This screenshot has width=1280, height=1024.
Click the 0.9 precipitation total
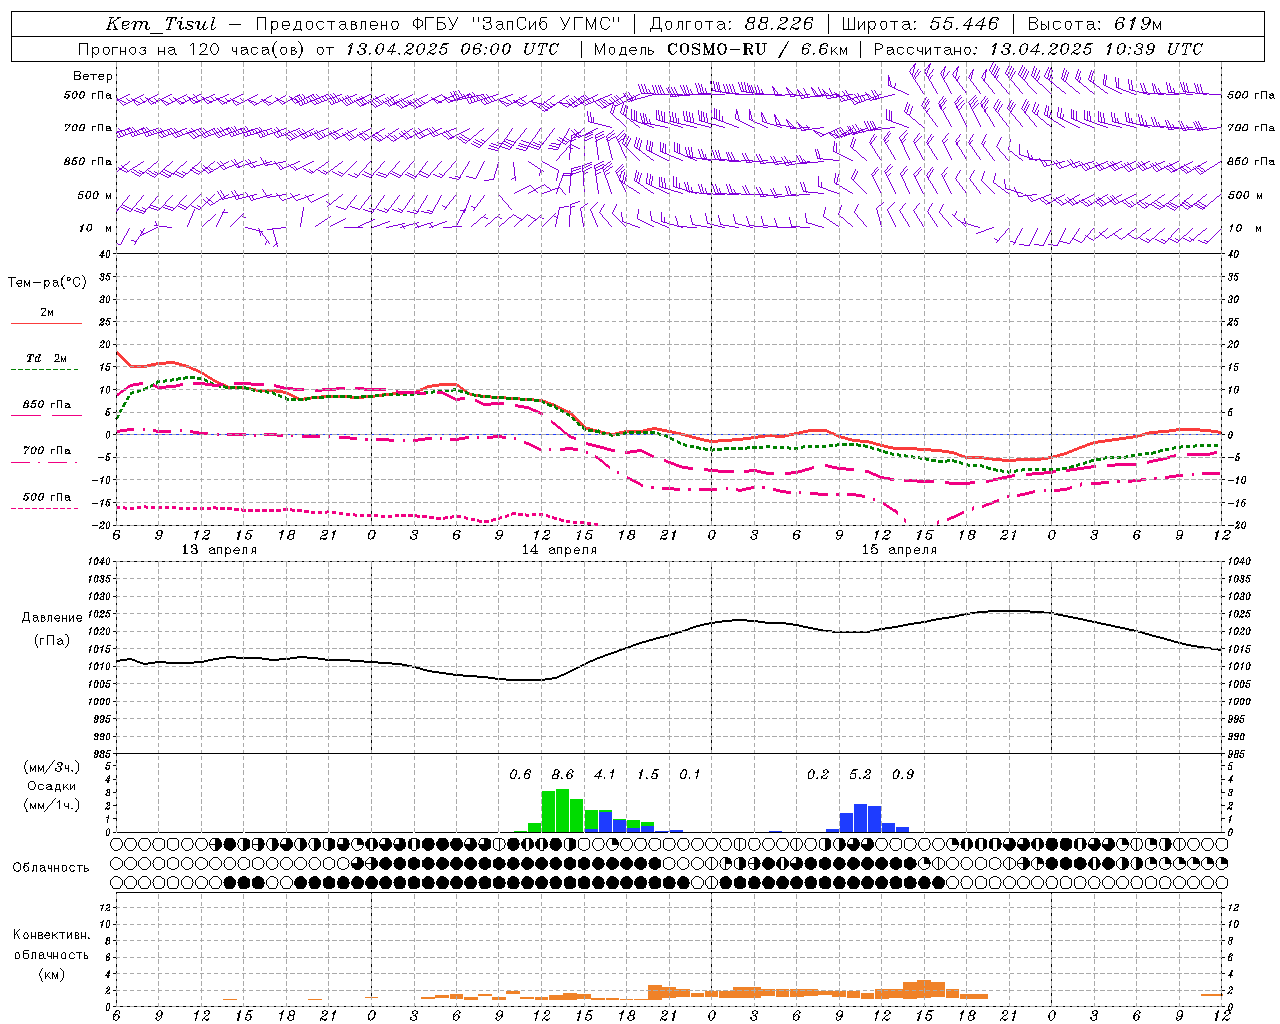pyautogui.click(x=903, y=774)
